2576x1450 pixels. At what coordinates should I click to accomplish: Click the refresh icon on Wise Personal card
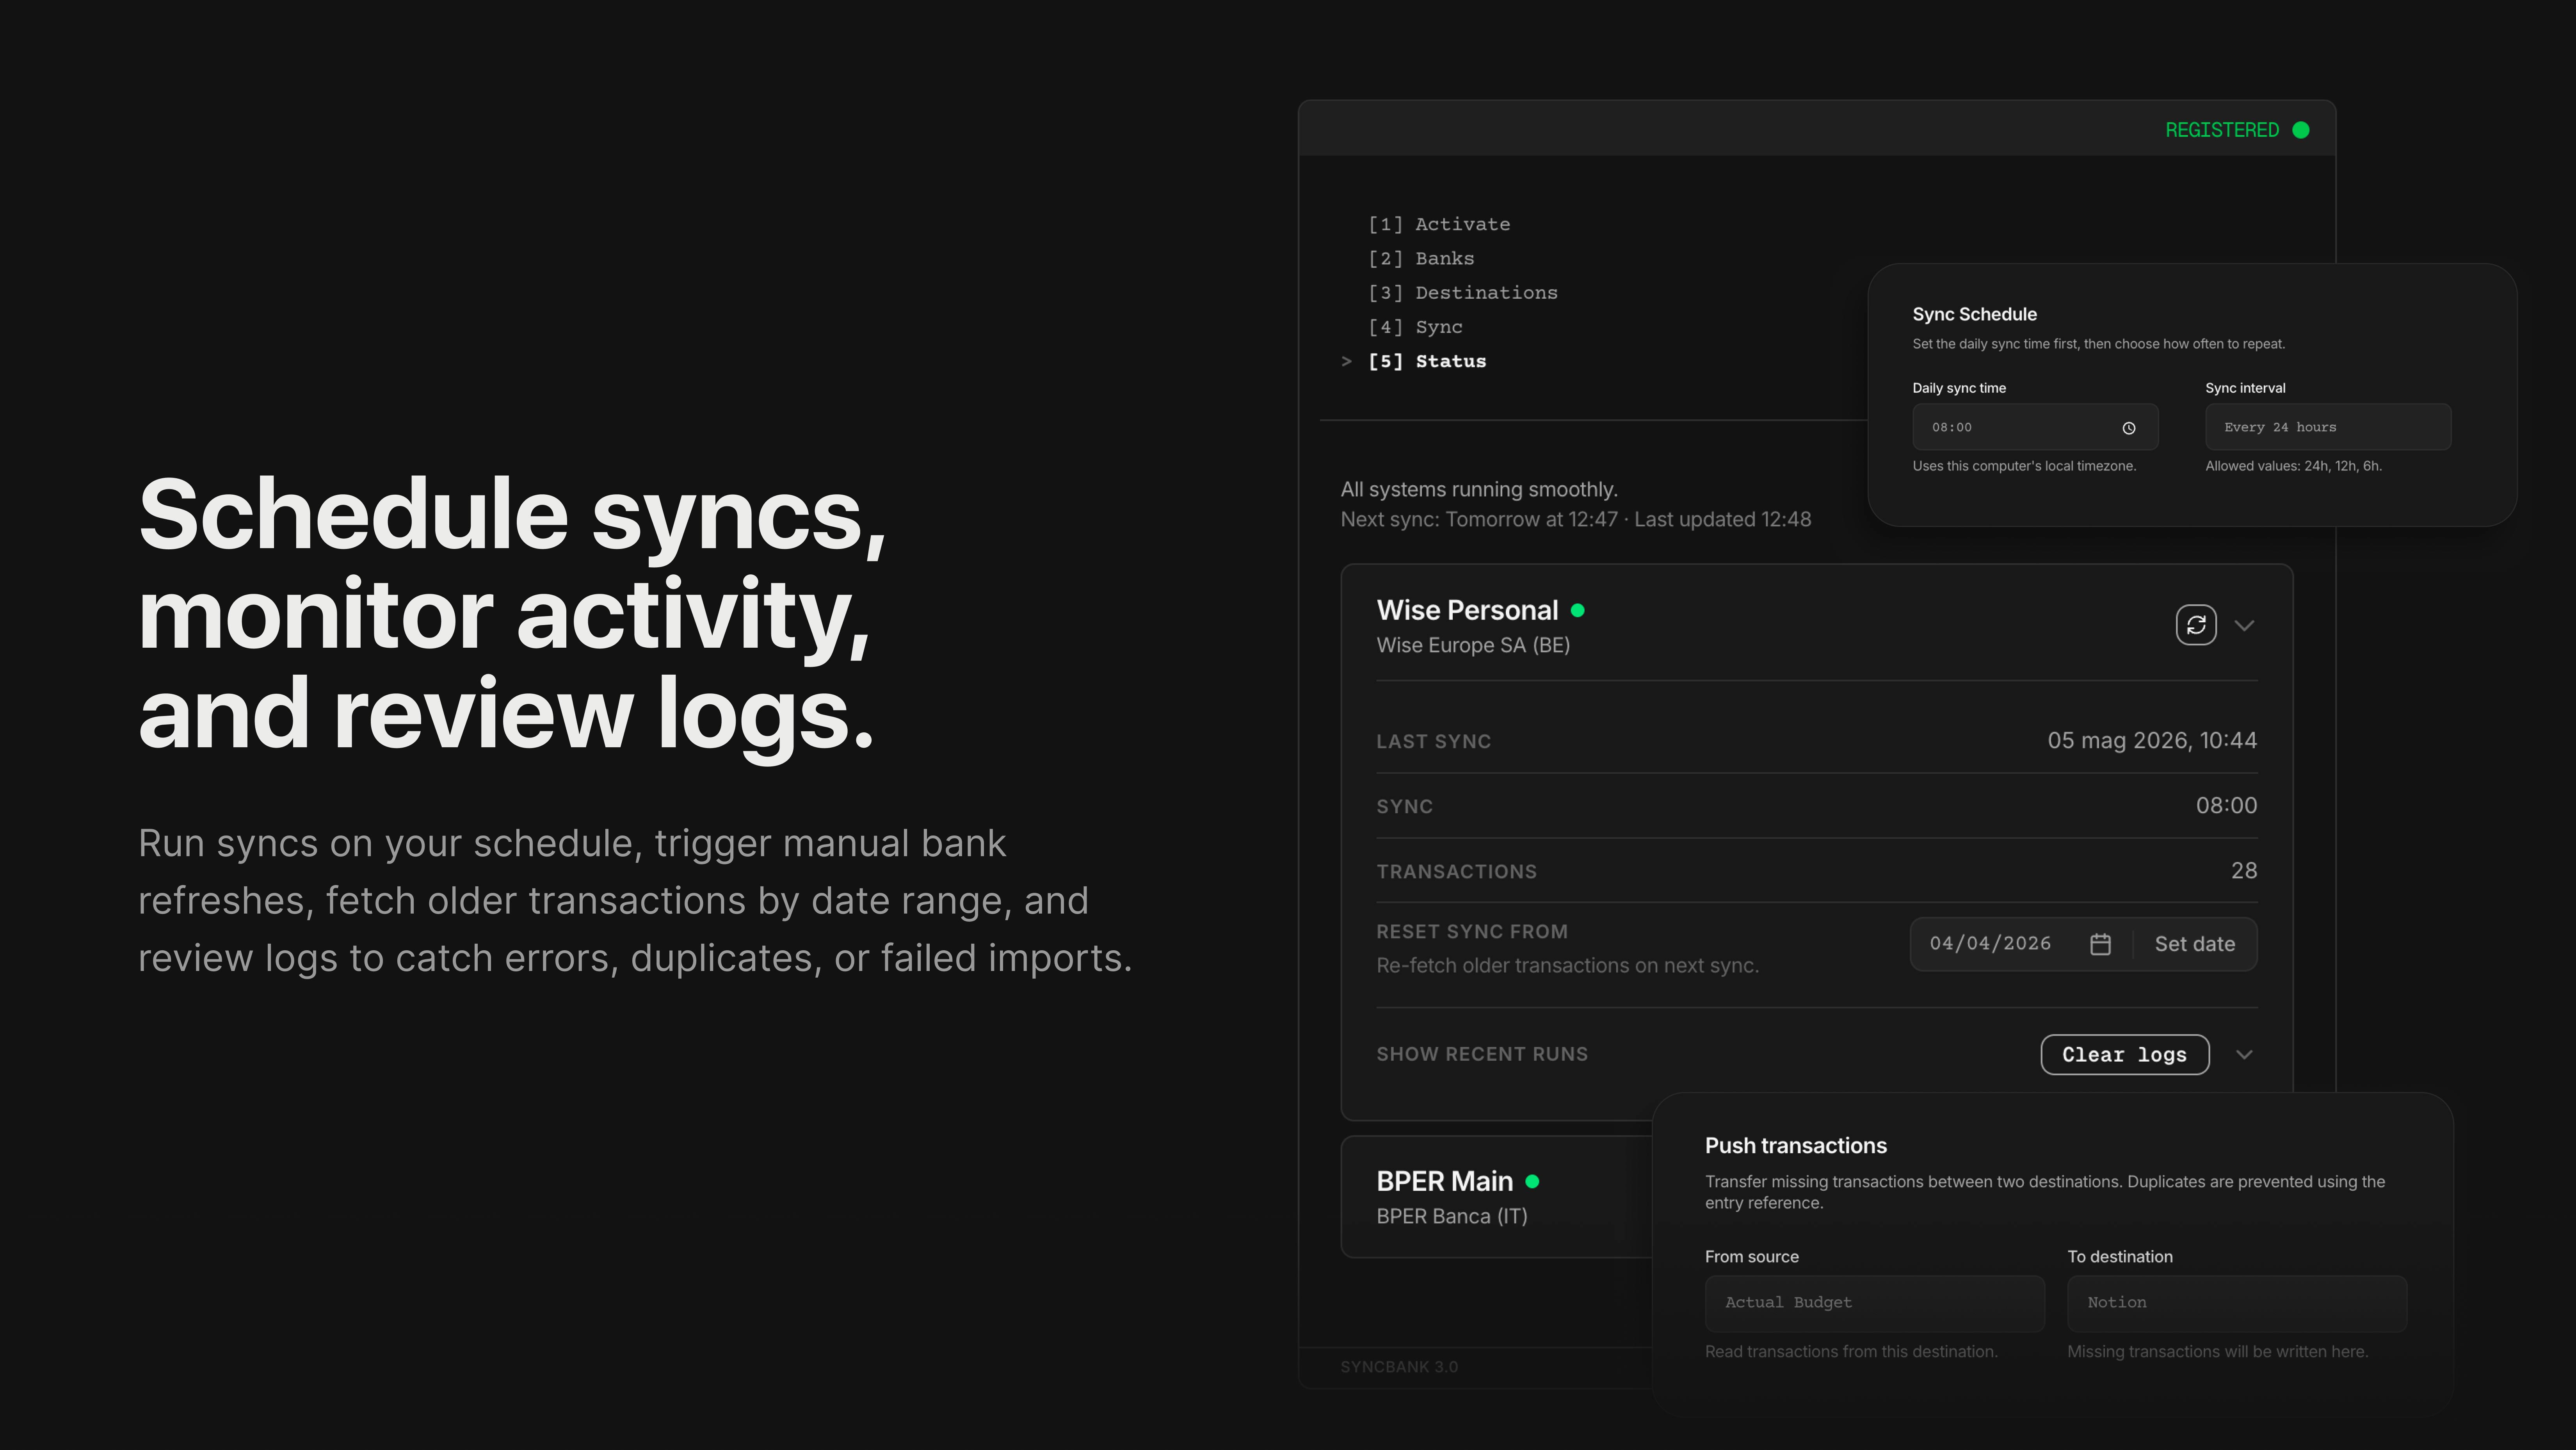tap(2196, 625)
